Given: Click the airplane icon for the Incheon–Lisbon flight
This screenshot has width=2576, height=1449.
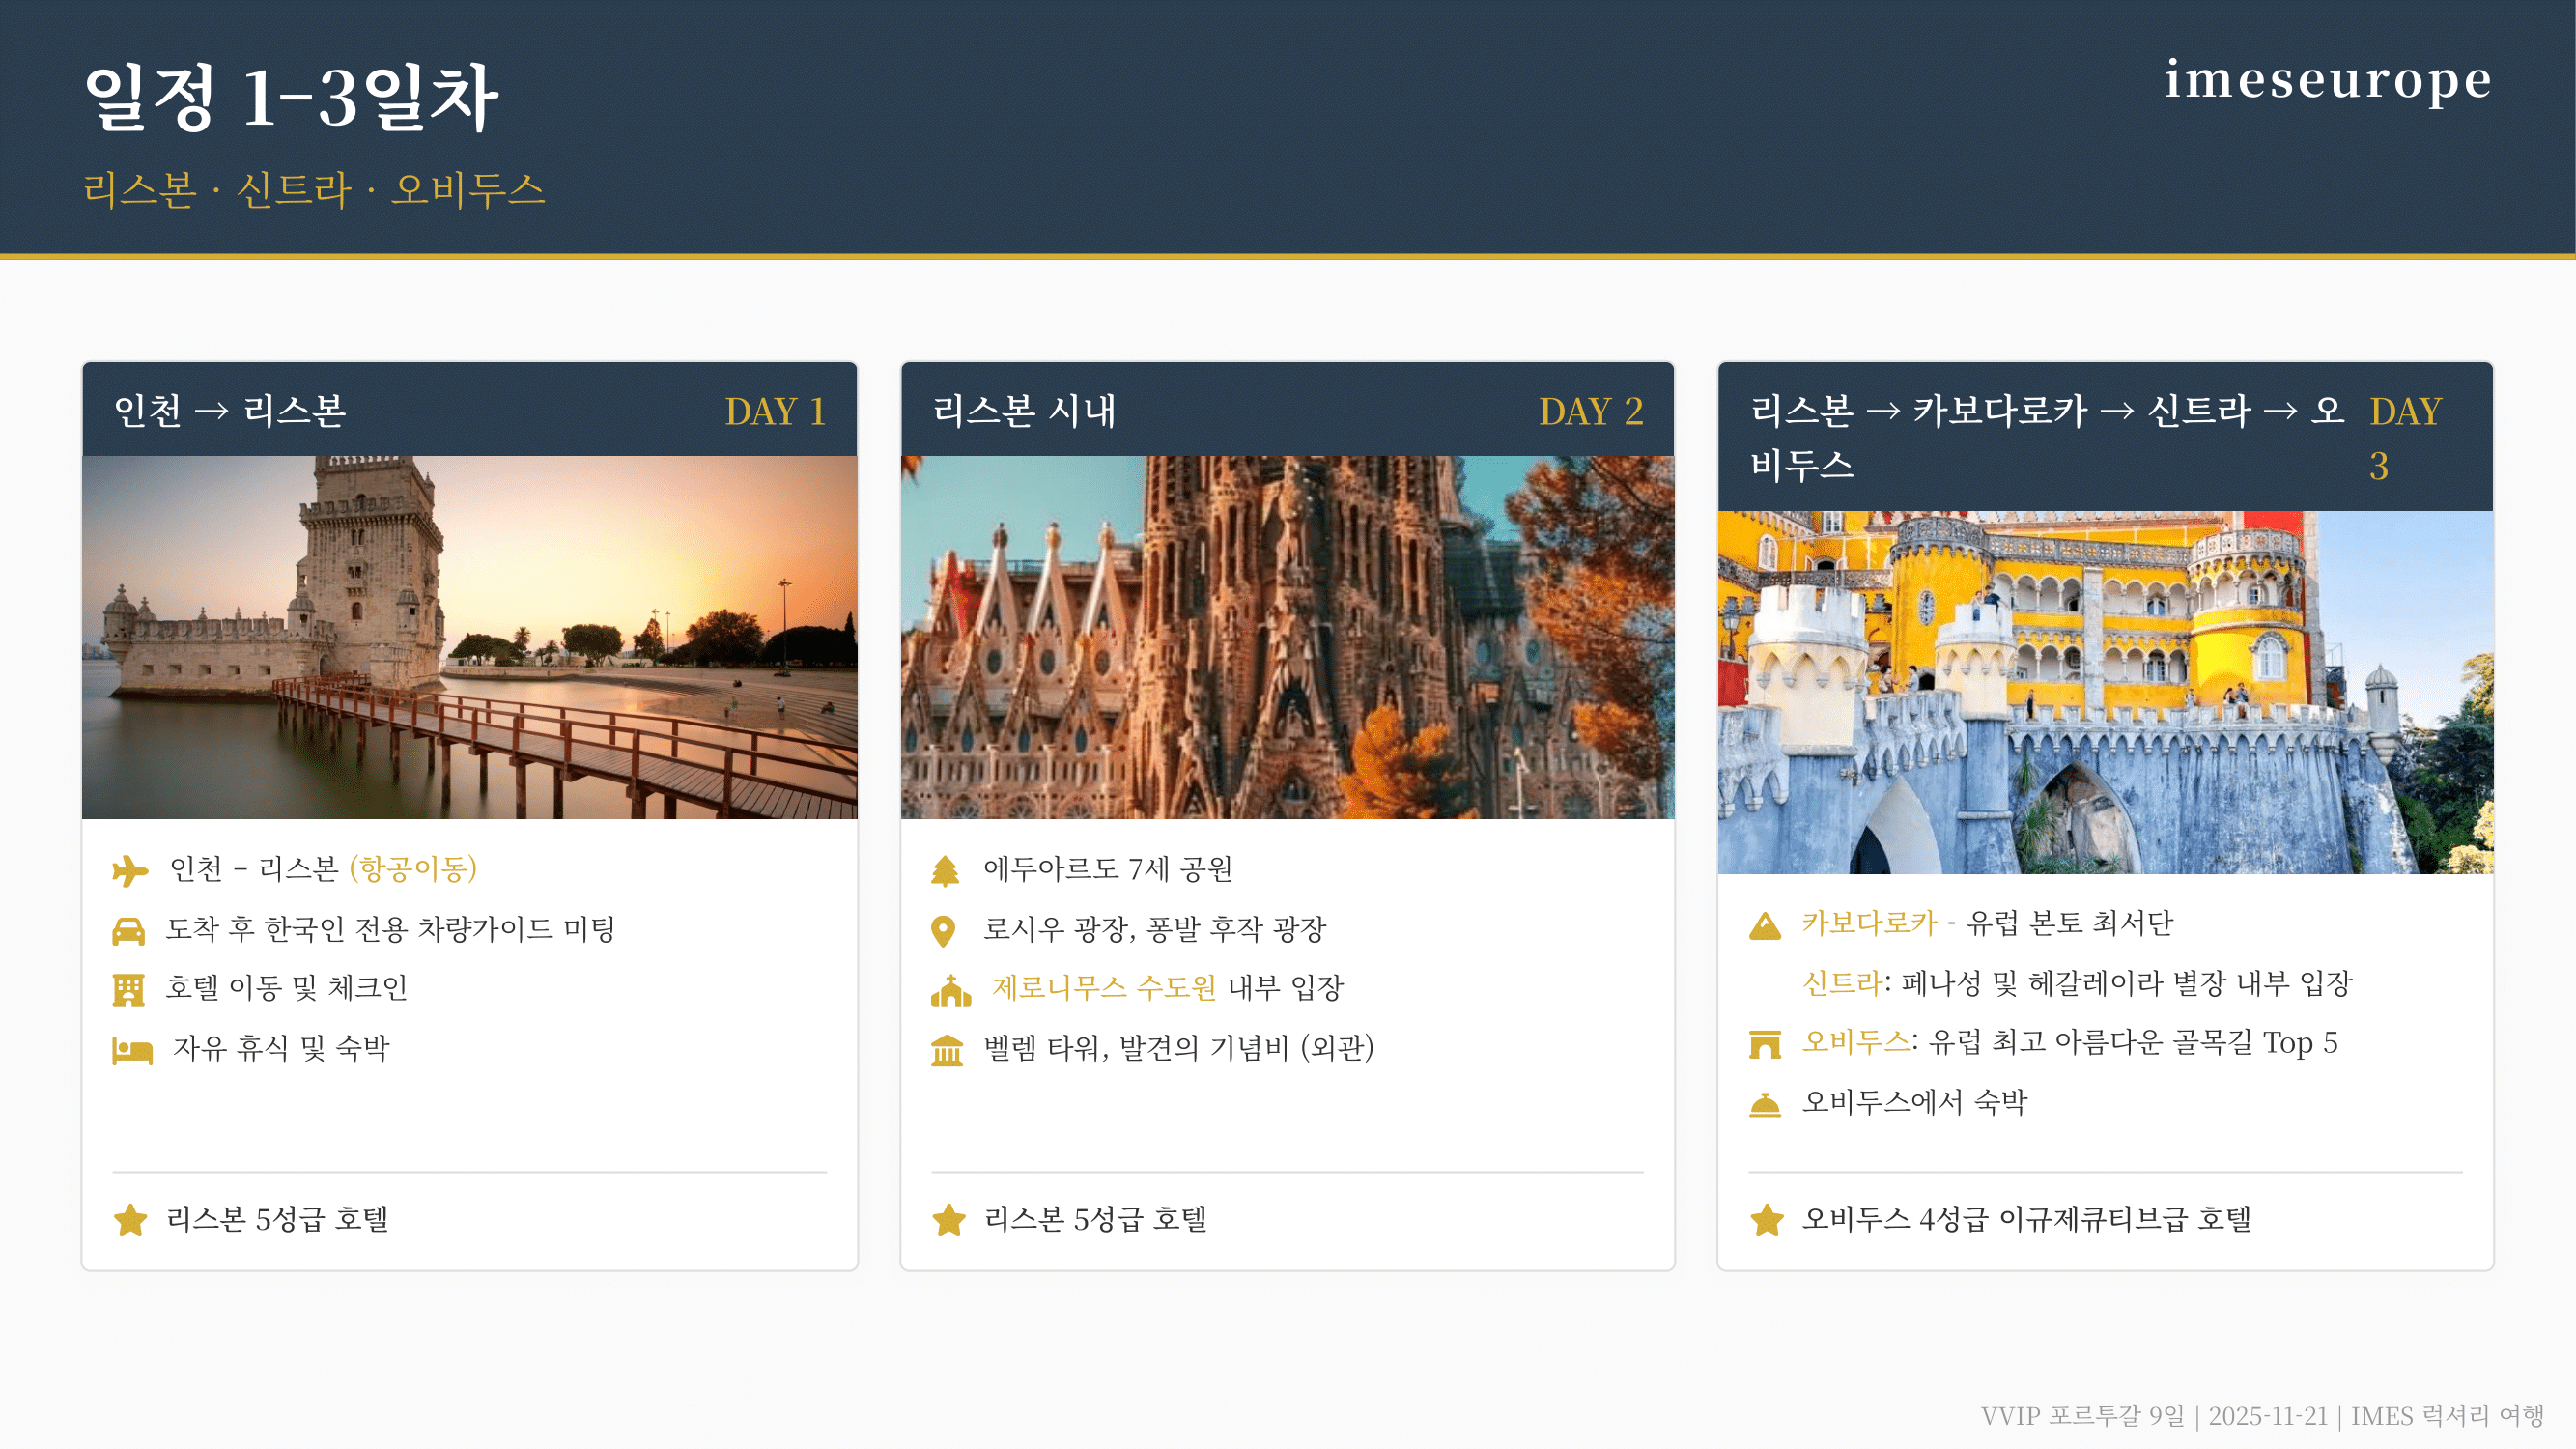Looking at the screenshot, I should pyautogui.click(x=130, y=870).
